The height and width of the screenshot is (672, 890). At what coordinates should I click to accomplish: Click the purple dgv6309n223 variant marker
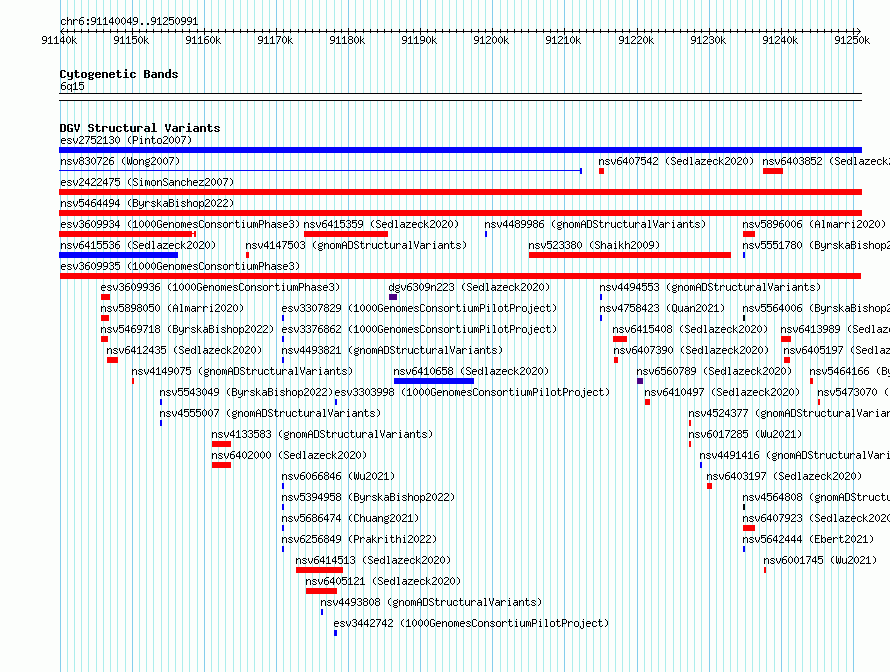[x=393, y=297]
